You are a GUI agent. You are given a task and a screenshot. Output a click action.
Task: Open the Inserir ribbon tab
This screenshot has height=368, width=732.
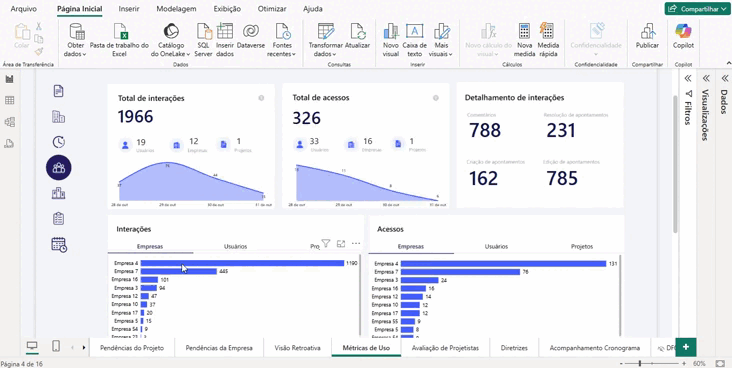128,9
